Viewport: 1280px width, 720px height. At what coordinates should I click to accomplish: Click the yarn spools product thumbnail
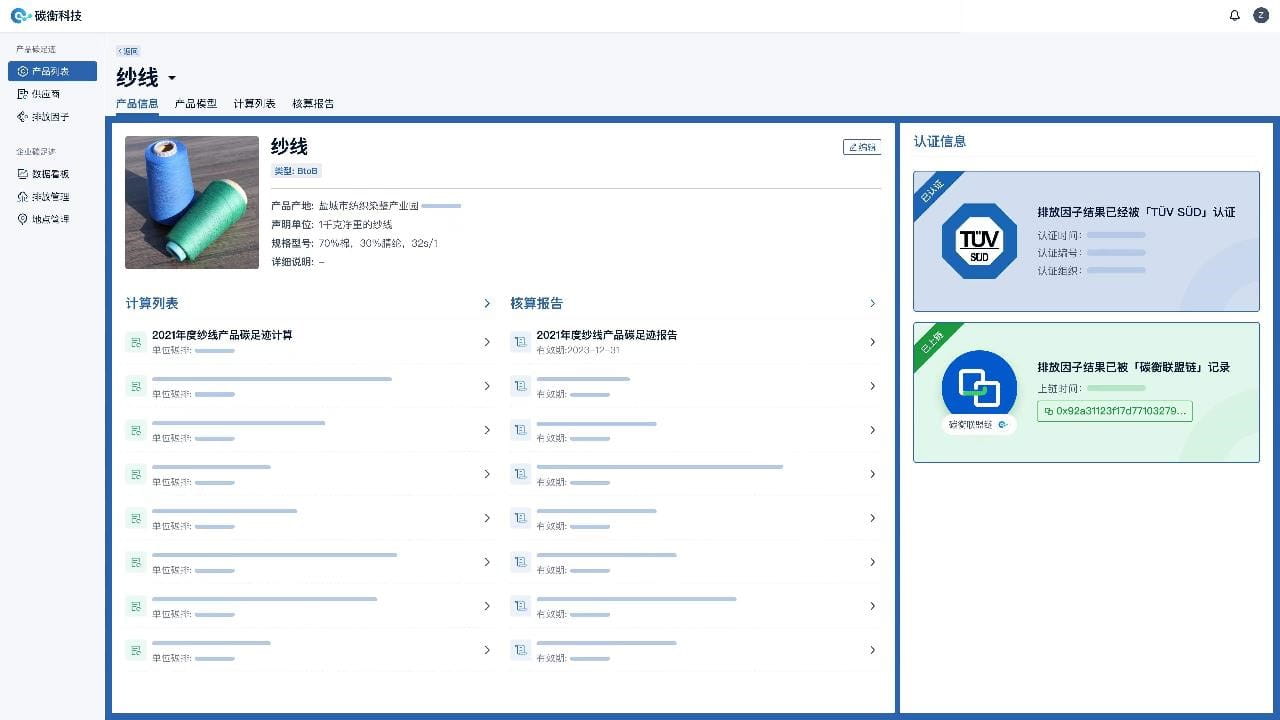[x=192, y=202]
